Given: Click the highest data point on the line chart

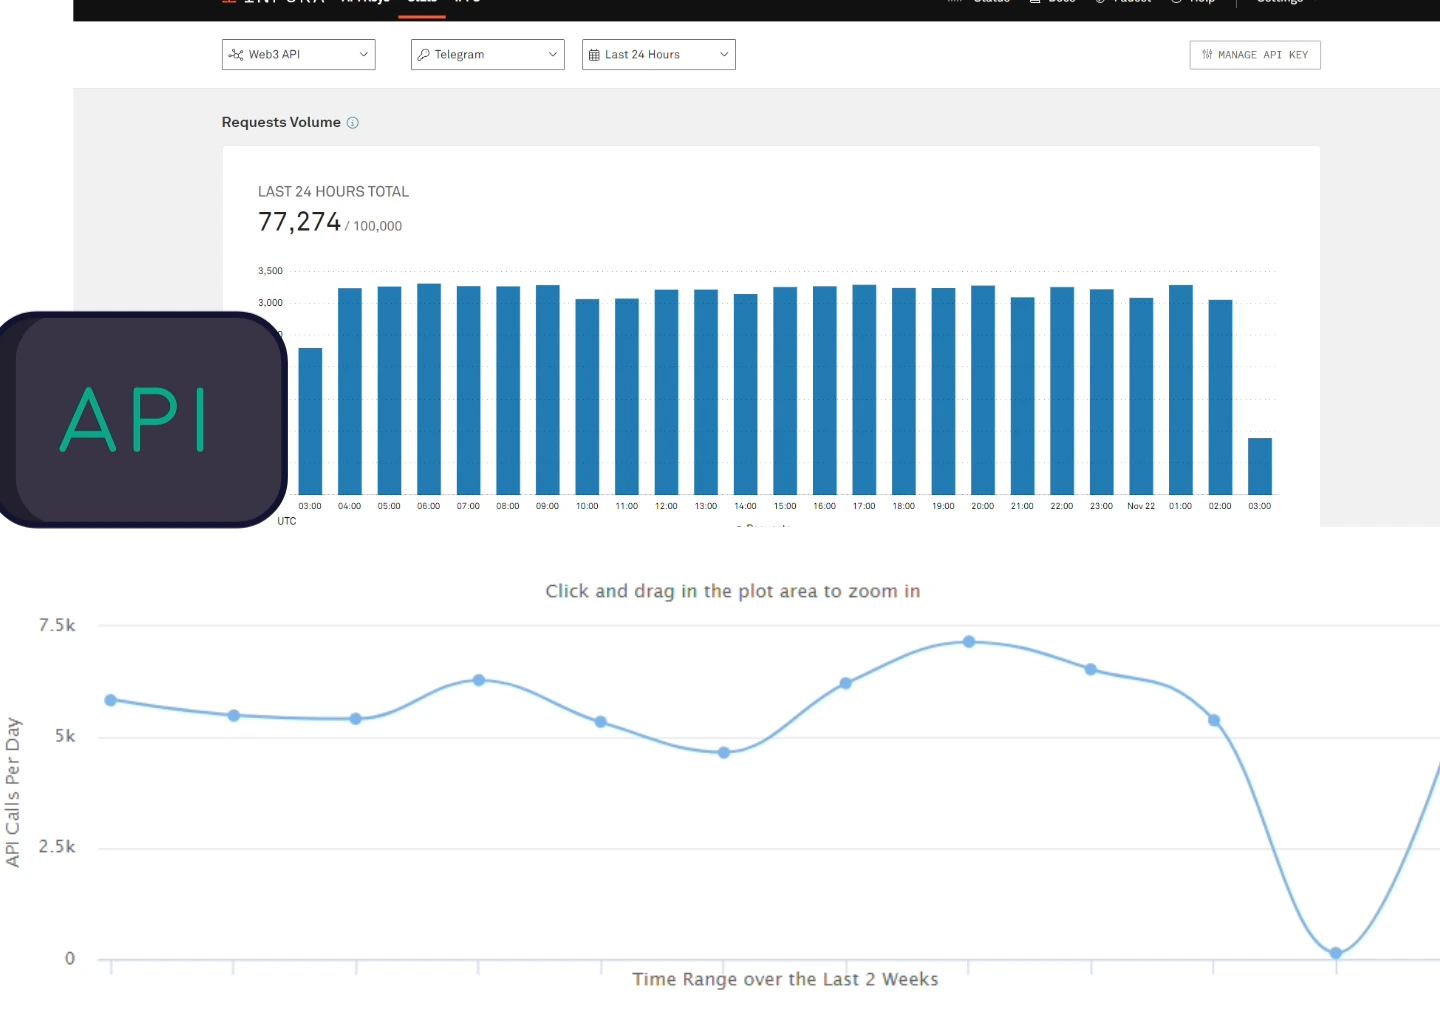Looking at the screenshot, I should (969, 642).
